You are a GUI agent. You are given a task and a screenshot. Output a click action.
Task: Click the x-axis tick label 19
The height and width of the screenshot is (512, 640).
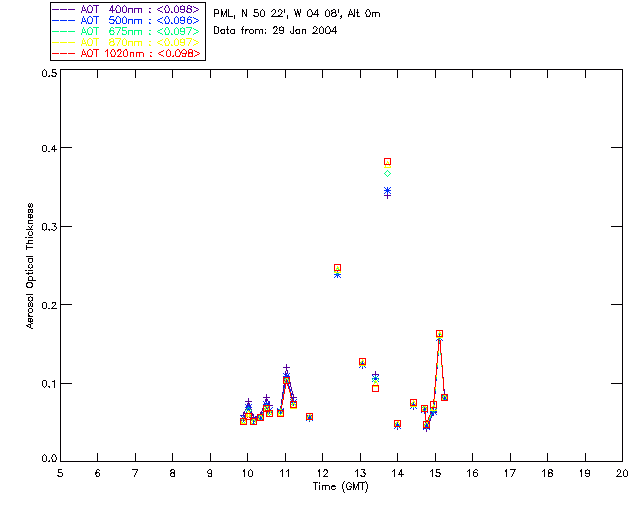(x=585, y=473)
